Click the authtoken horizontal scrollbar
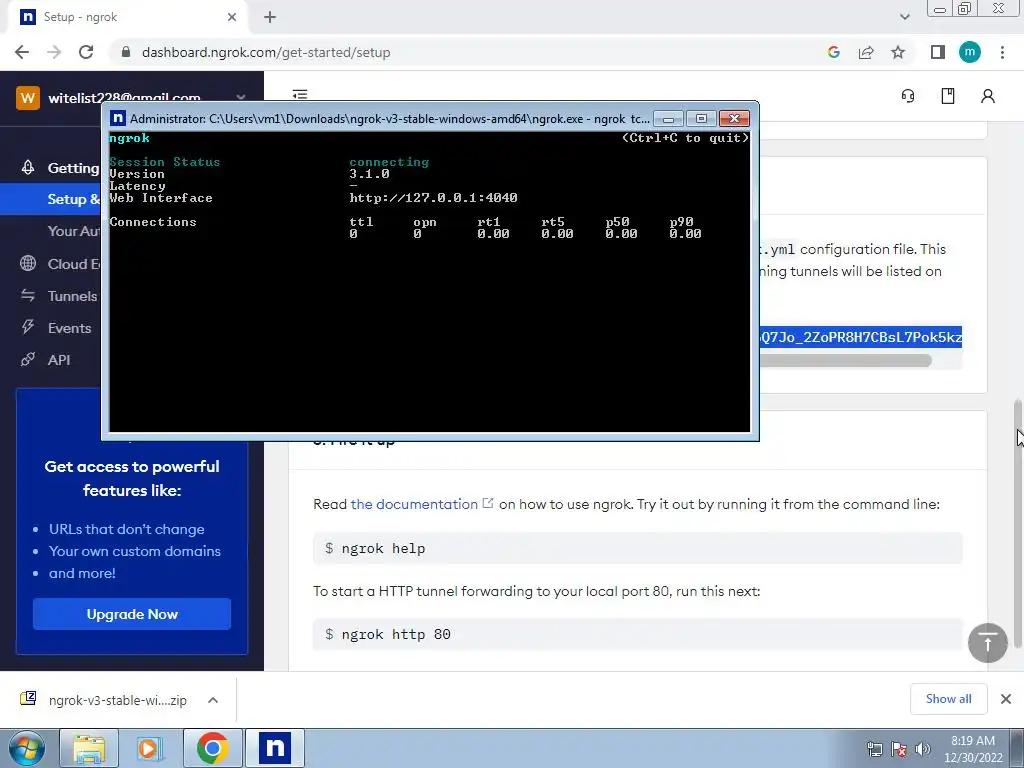This screenshot has width=1024, height=768. tap(845, 360)
